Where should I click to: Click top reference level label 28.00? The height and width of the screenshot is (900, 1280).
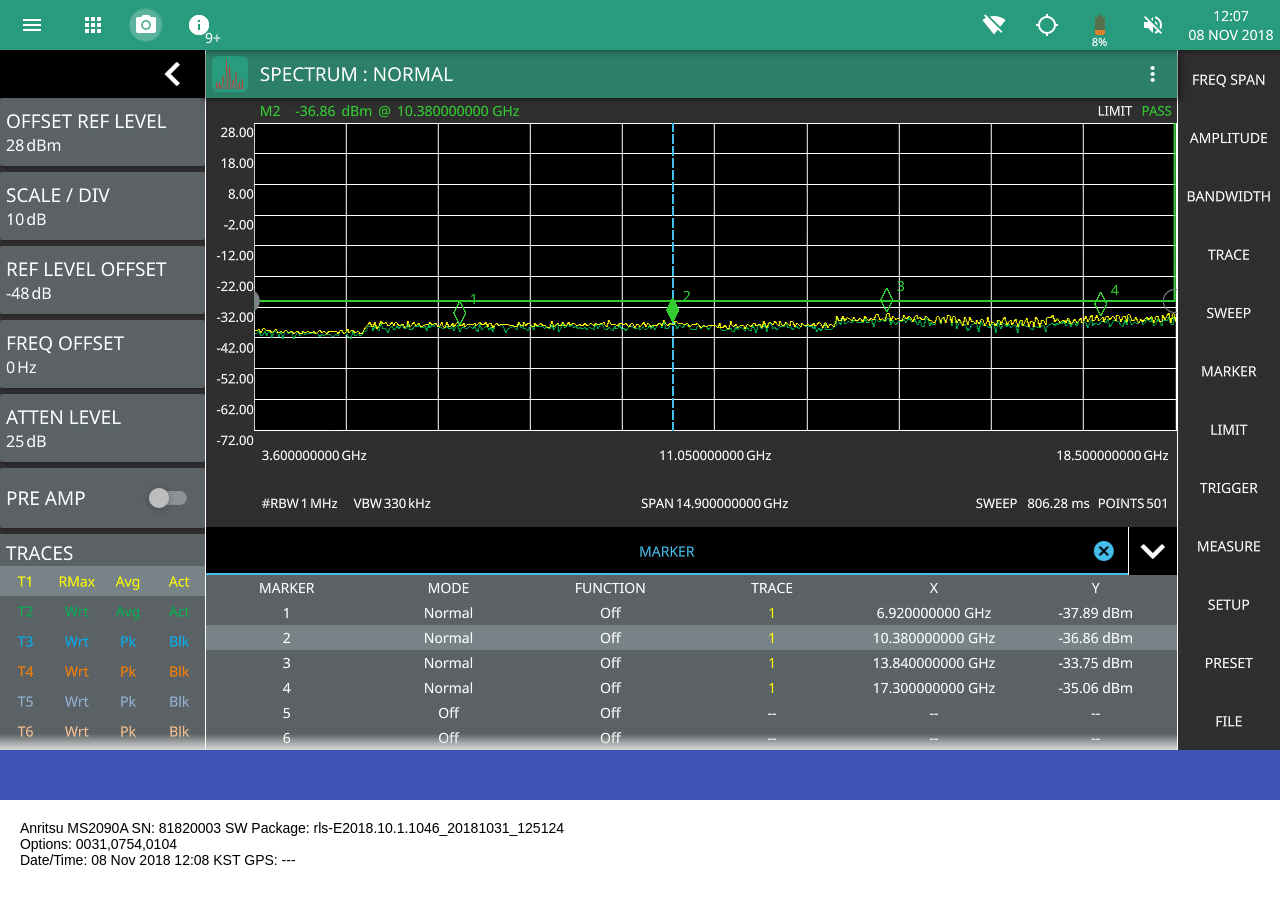[237, 132]
